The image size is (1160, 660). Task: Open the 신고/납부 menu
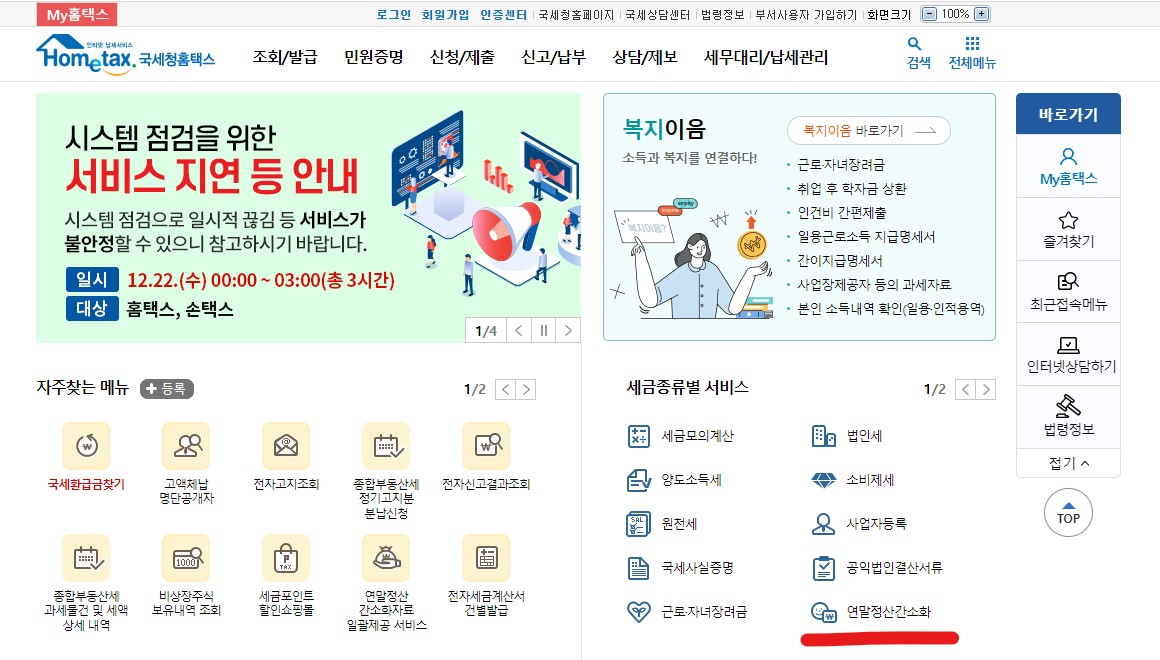(x=553, y=57)
